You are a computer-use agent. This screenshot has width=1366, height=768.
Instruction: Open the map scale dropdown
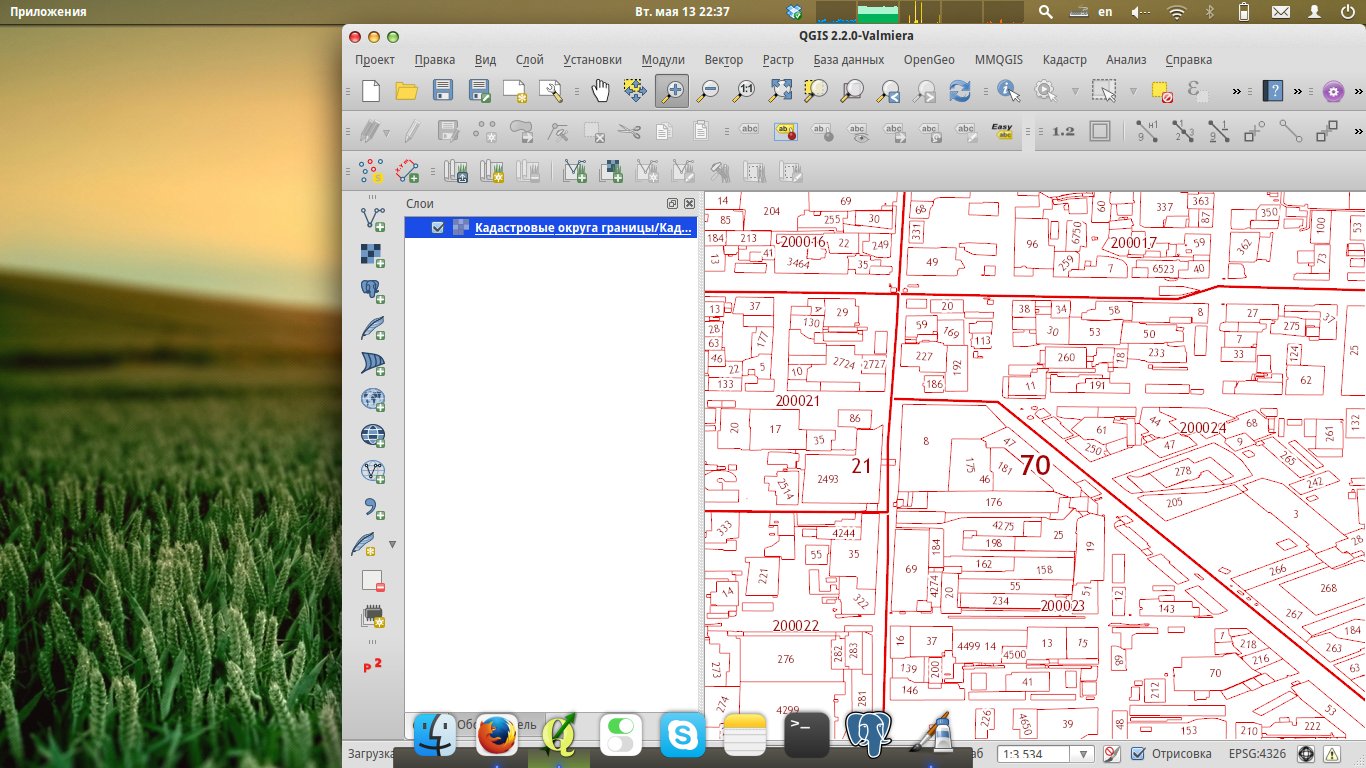1082,754
